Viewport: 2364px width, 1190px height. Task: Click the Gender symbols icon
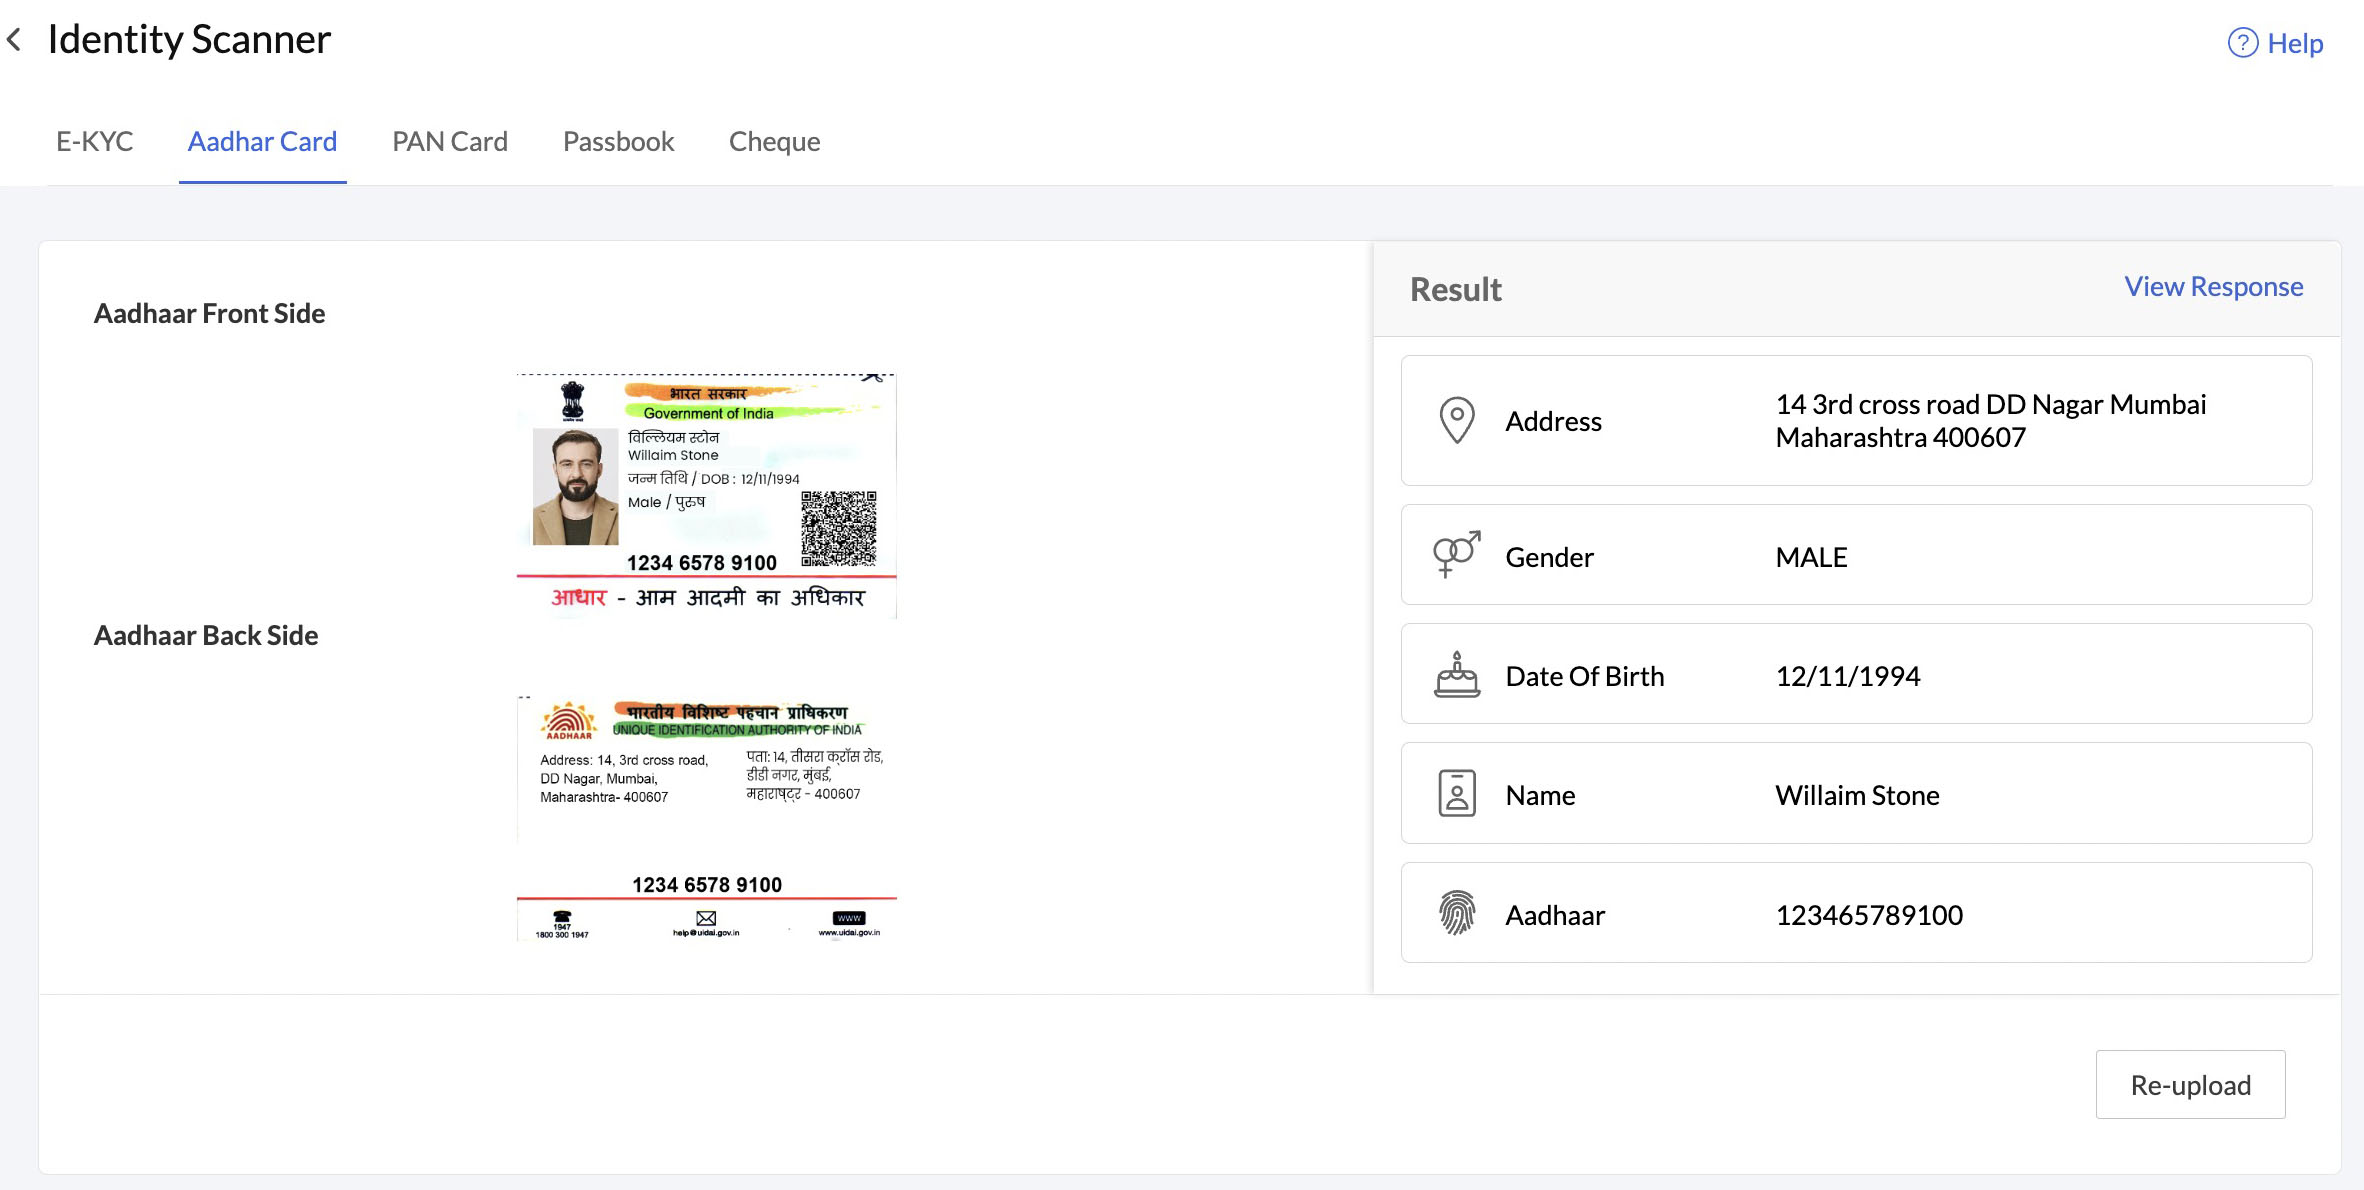[x=1456, y=555]
